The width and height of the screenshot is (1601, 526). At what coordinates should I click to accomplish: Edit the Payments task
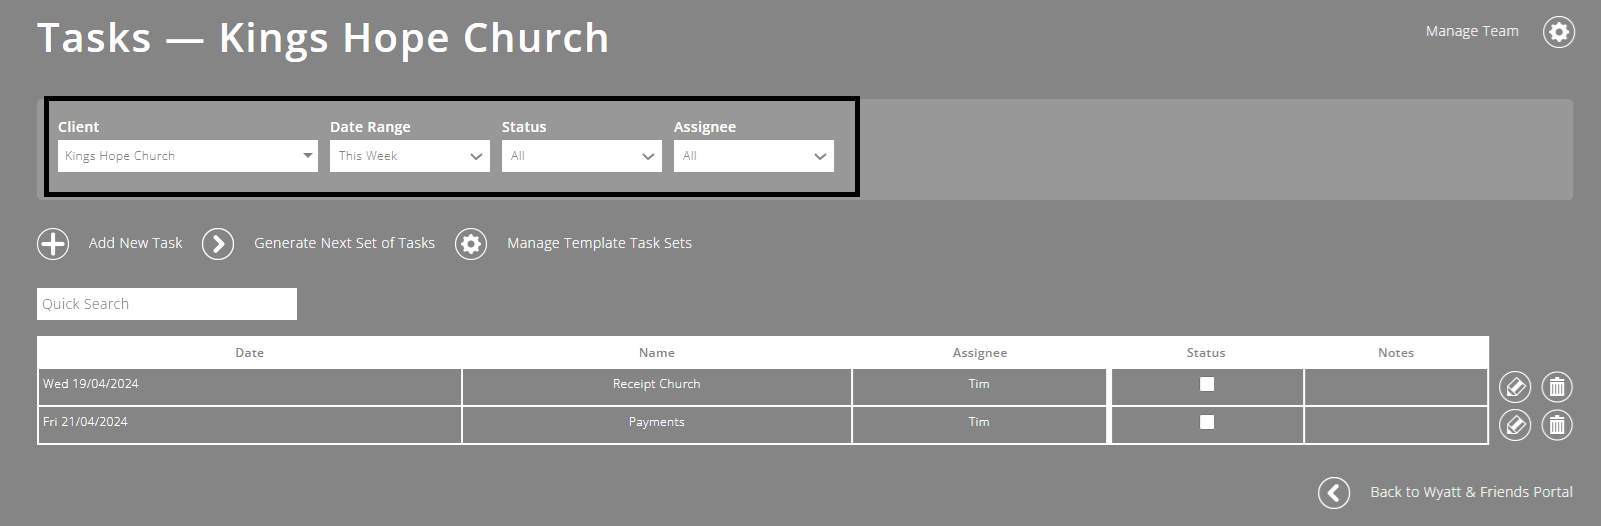coord(1515,425)
